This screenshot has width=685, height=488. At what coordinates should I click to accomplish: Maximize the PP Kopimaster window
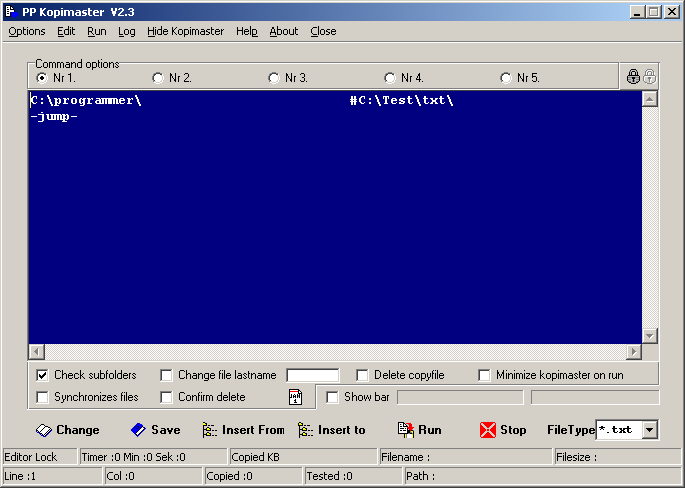point(654,12)
